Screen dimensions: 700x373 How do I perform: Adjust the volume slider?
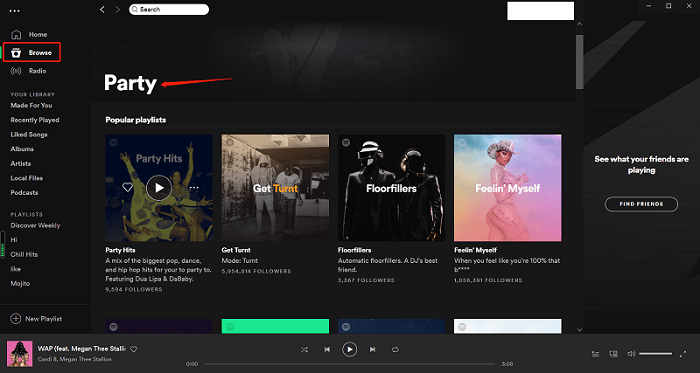655,354
